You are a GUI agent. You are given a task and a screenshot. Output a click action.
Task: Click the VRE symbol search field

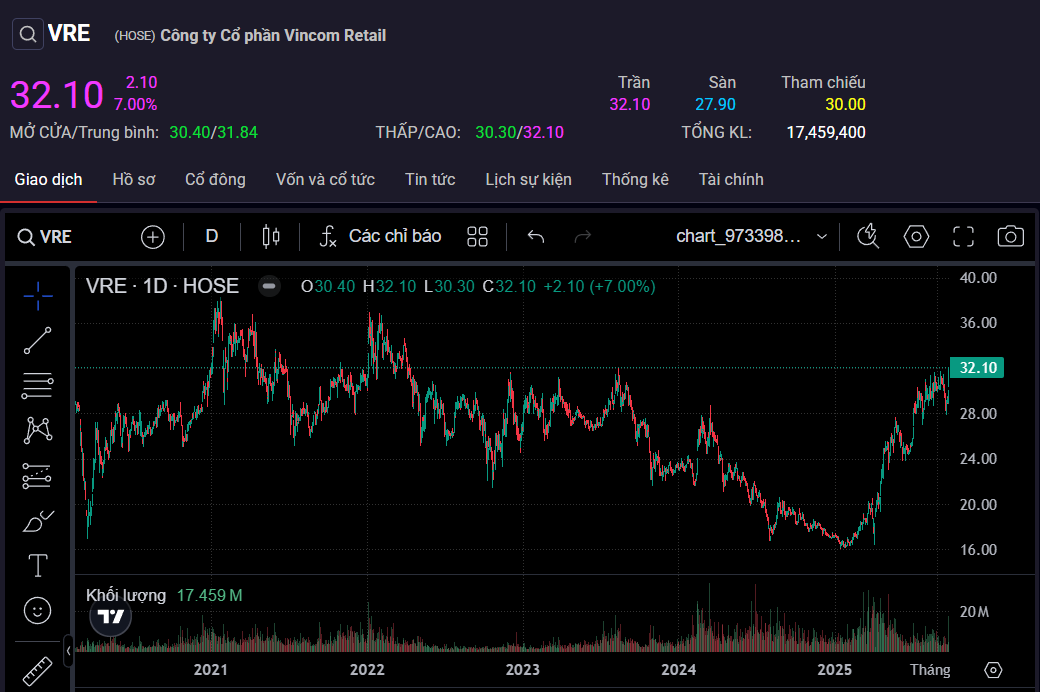click(x=46, y=236)
